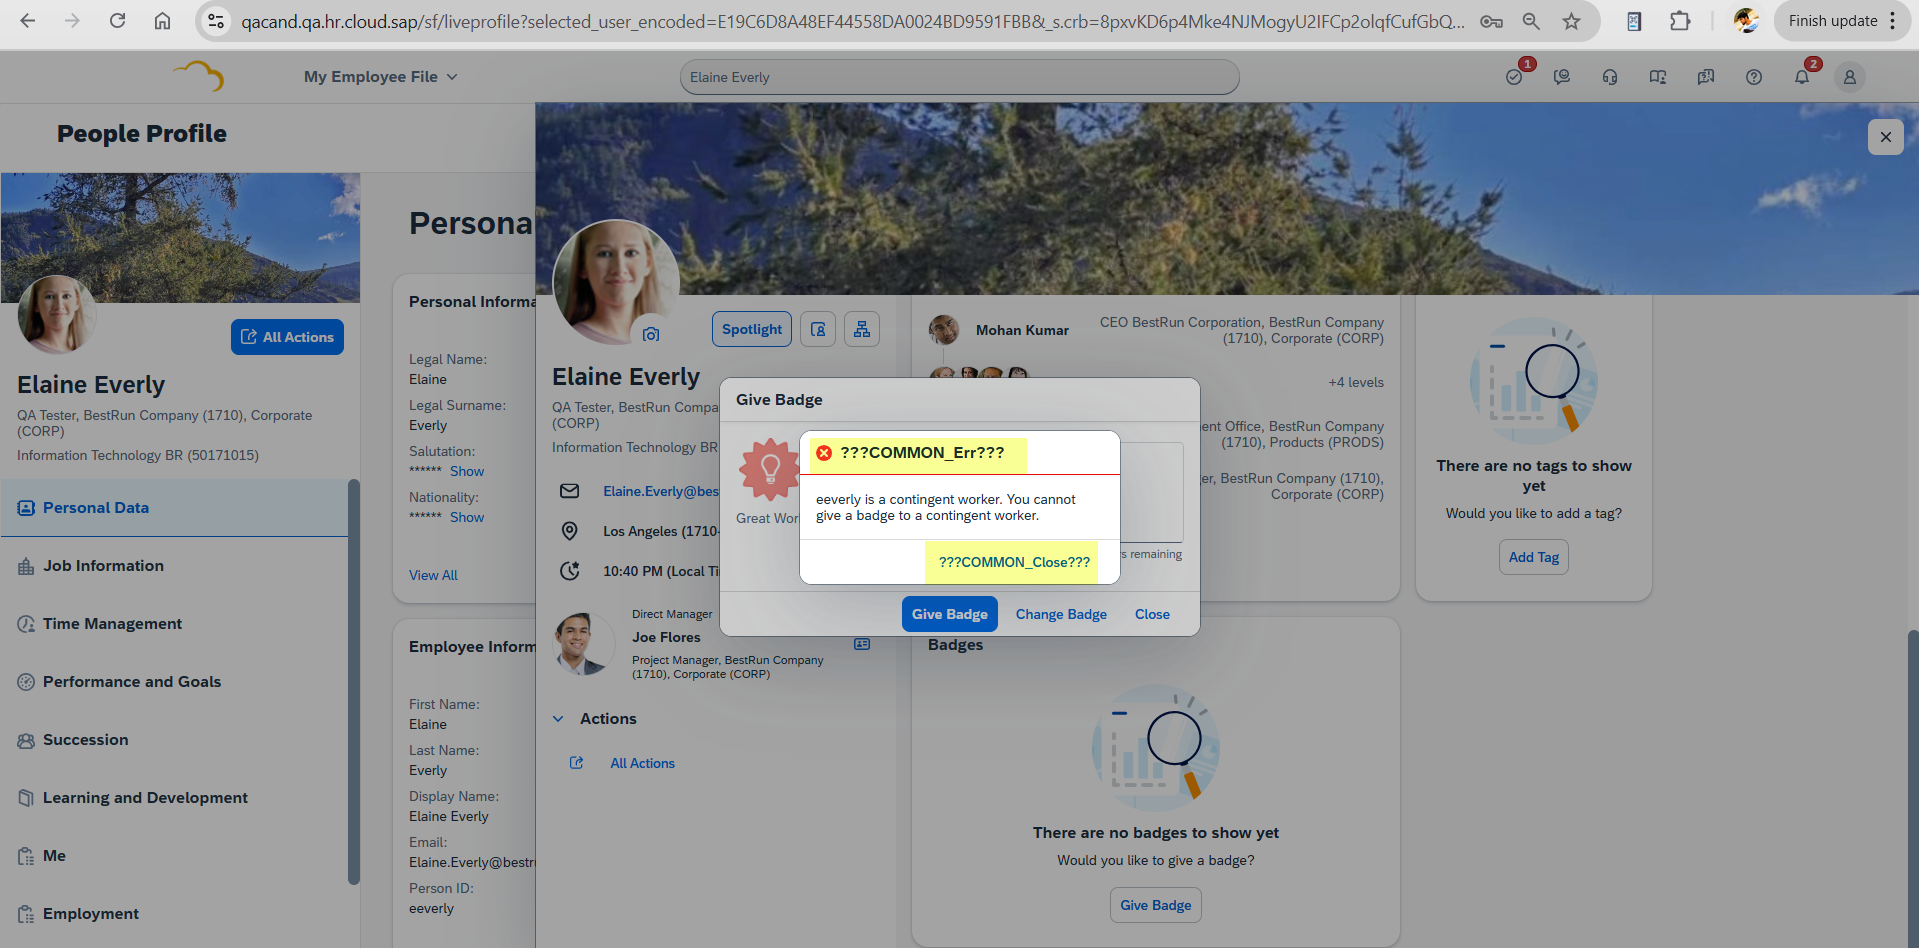This screenshot has width=1919, height=948.
Task: Select the Personal Data tab
Action: [174, 508]
